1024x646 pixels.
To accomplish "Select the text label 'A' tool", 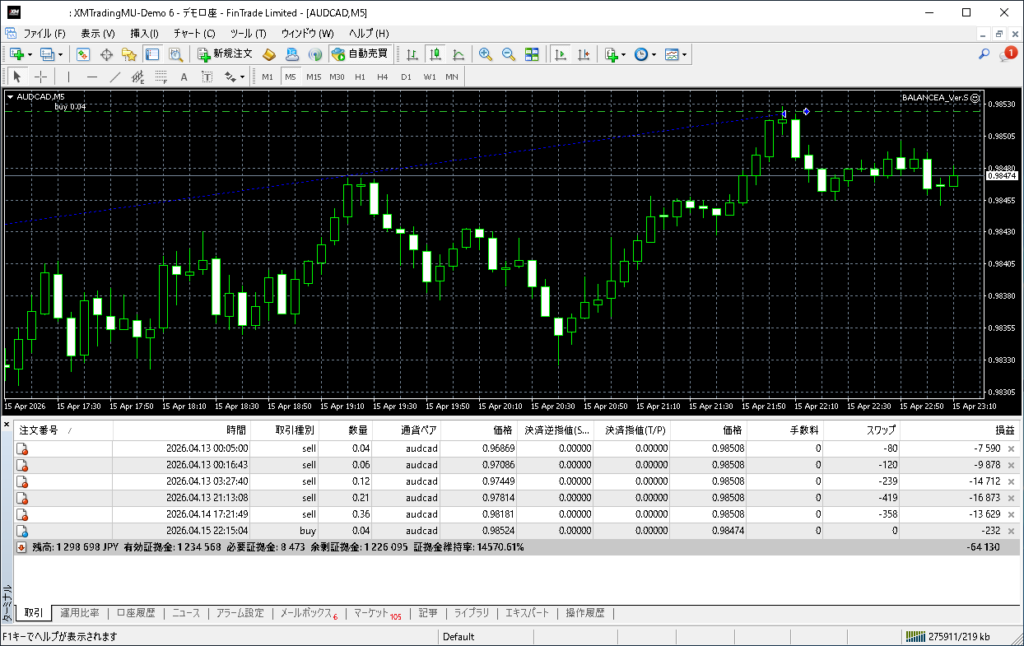I will point(184,77).
